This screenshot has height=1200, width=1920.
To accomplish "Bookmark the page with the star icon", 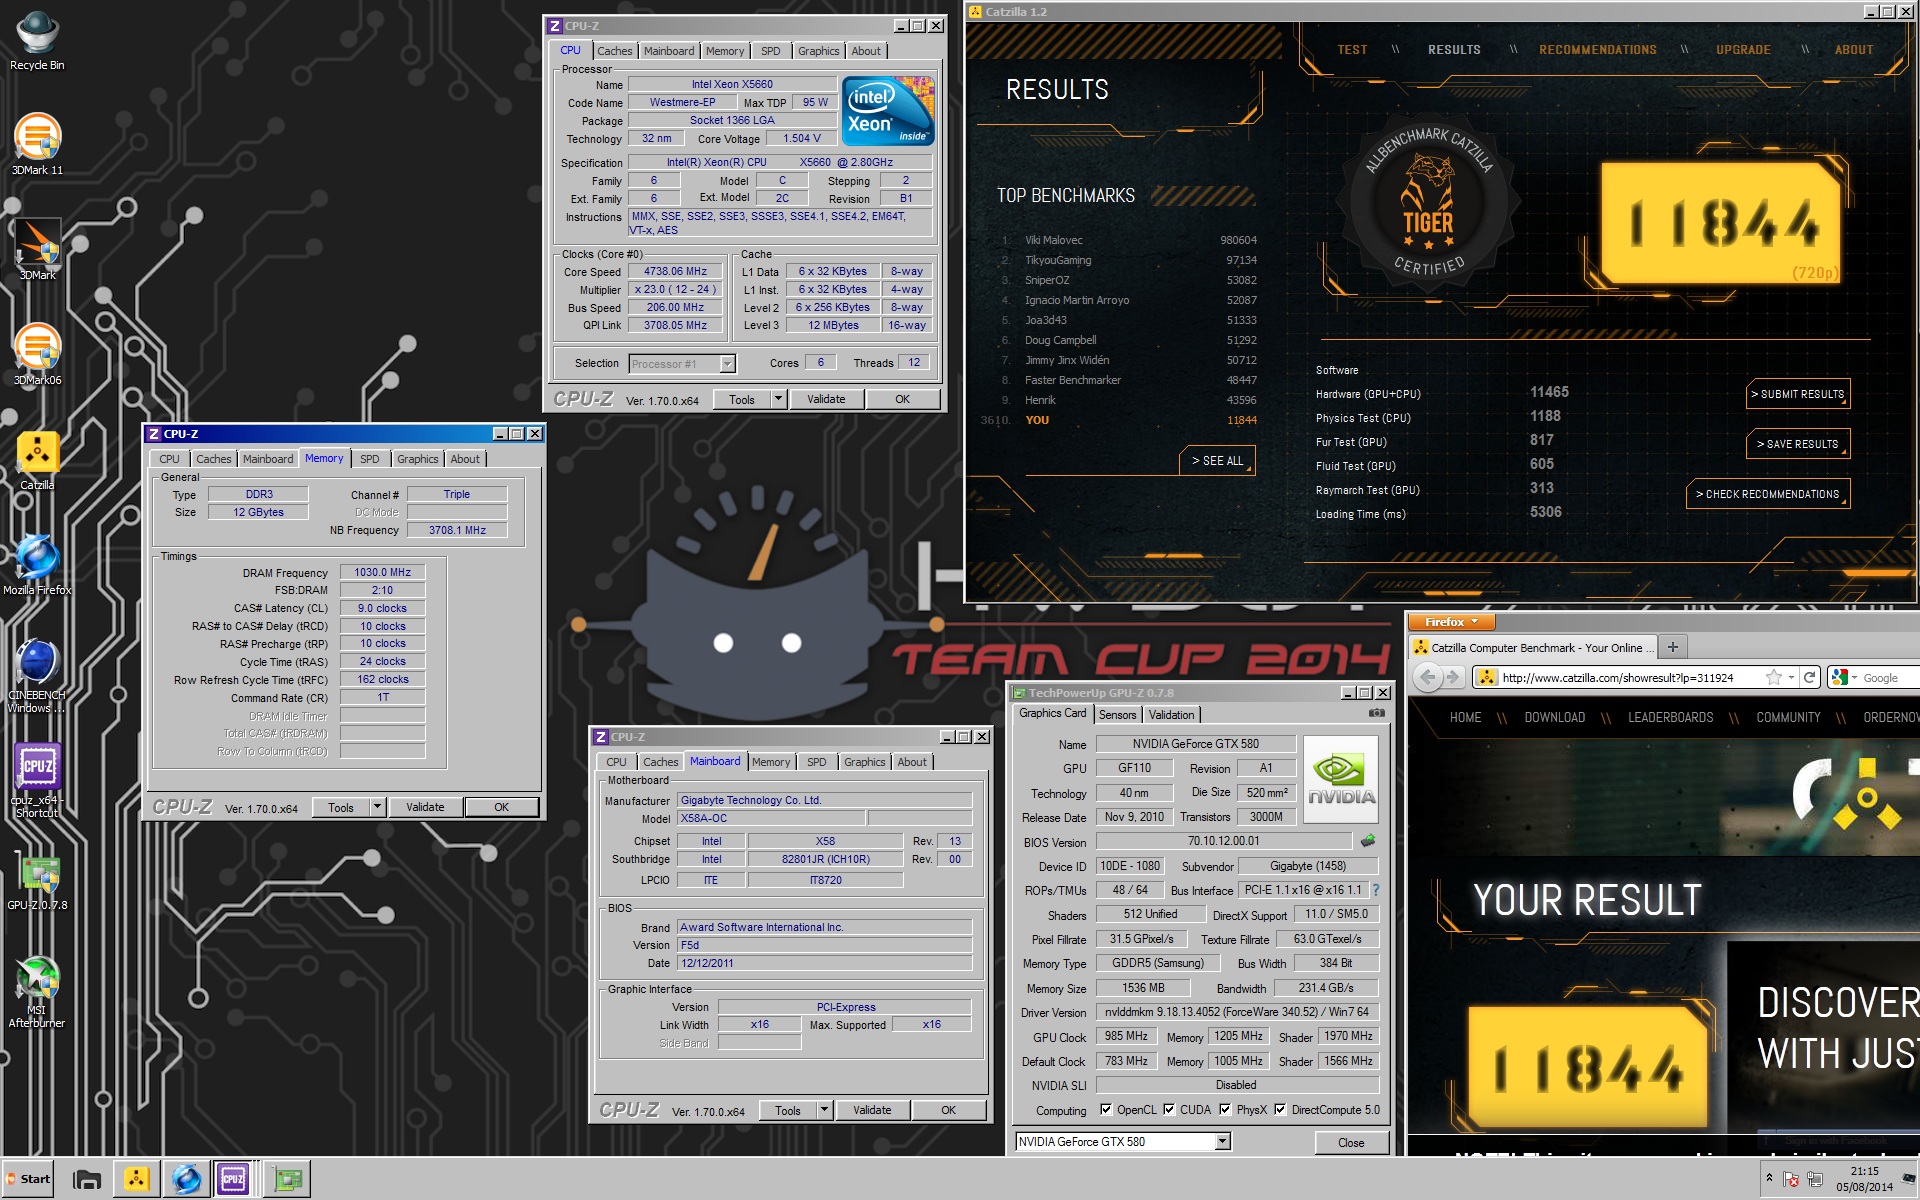I will tap(1774, 678).
